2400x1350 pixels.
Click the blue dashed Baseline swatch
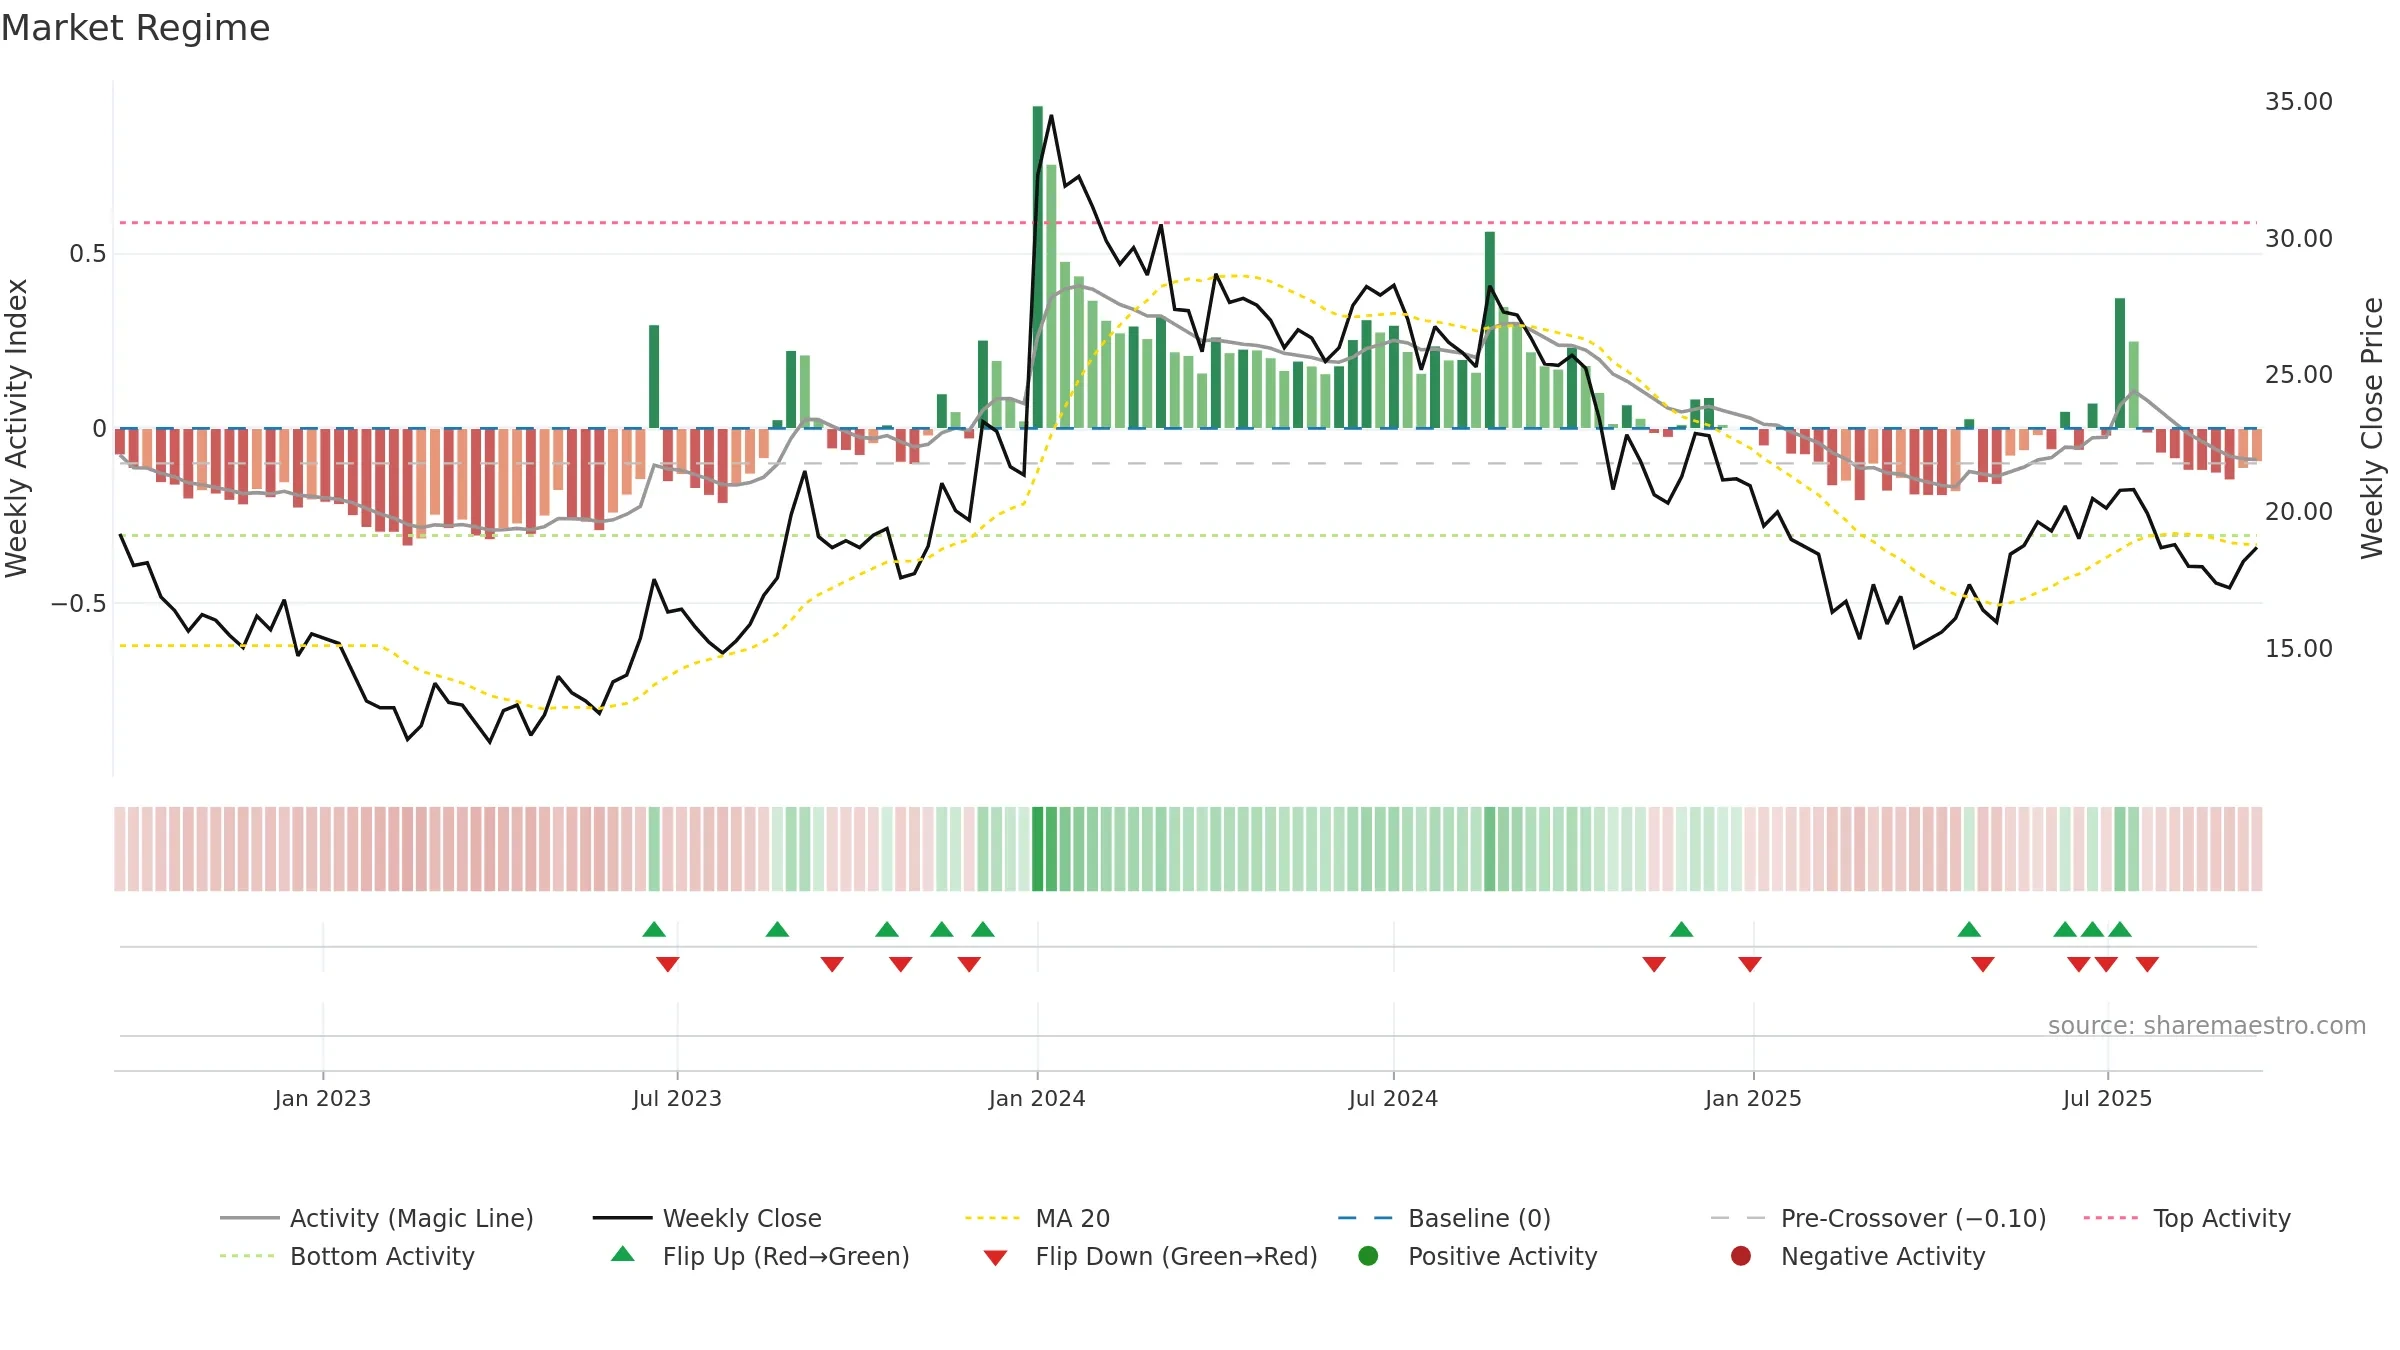point(1365,1218)
